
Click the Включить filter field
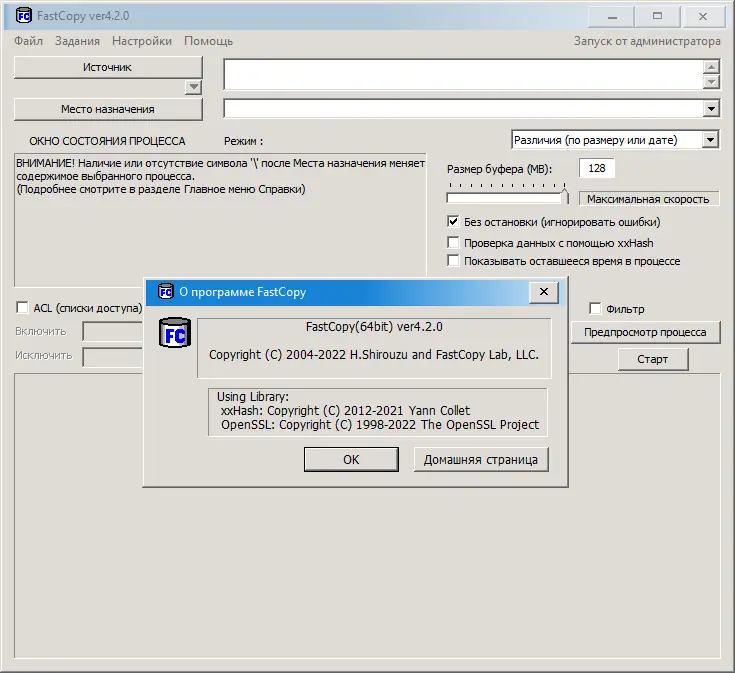point(112,331)
